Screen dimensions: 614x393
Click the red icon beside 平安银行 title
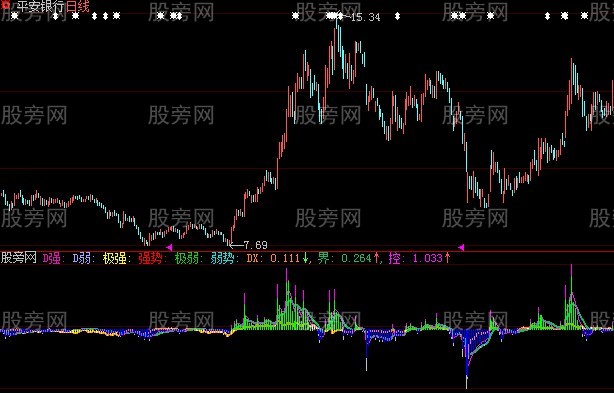pyautogui.click(x=5, y=5)
